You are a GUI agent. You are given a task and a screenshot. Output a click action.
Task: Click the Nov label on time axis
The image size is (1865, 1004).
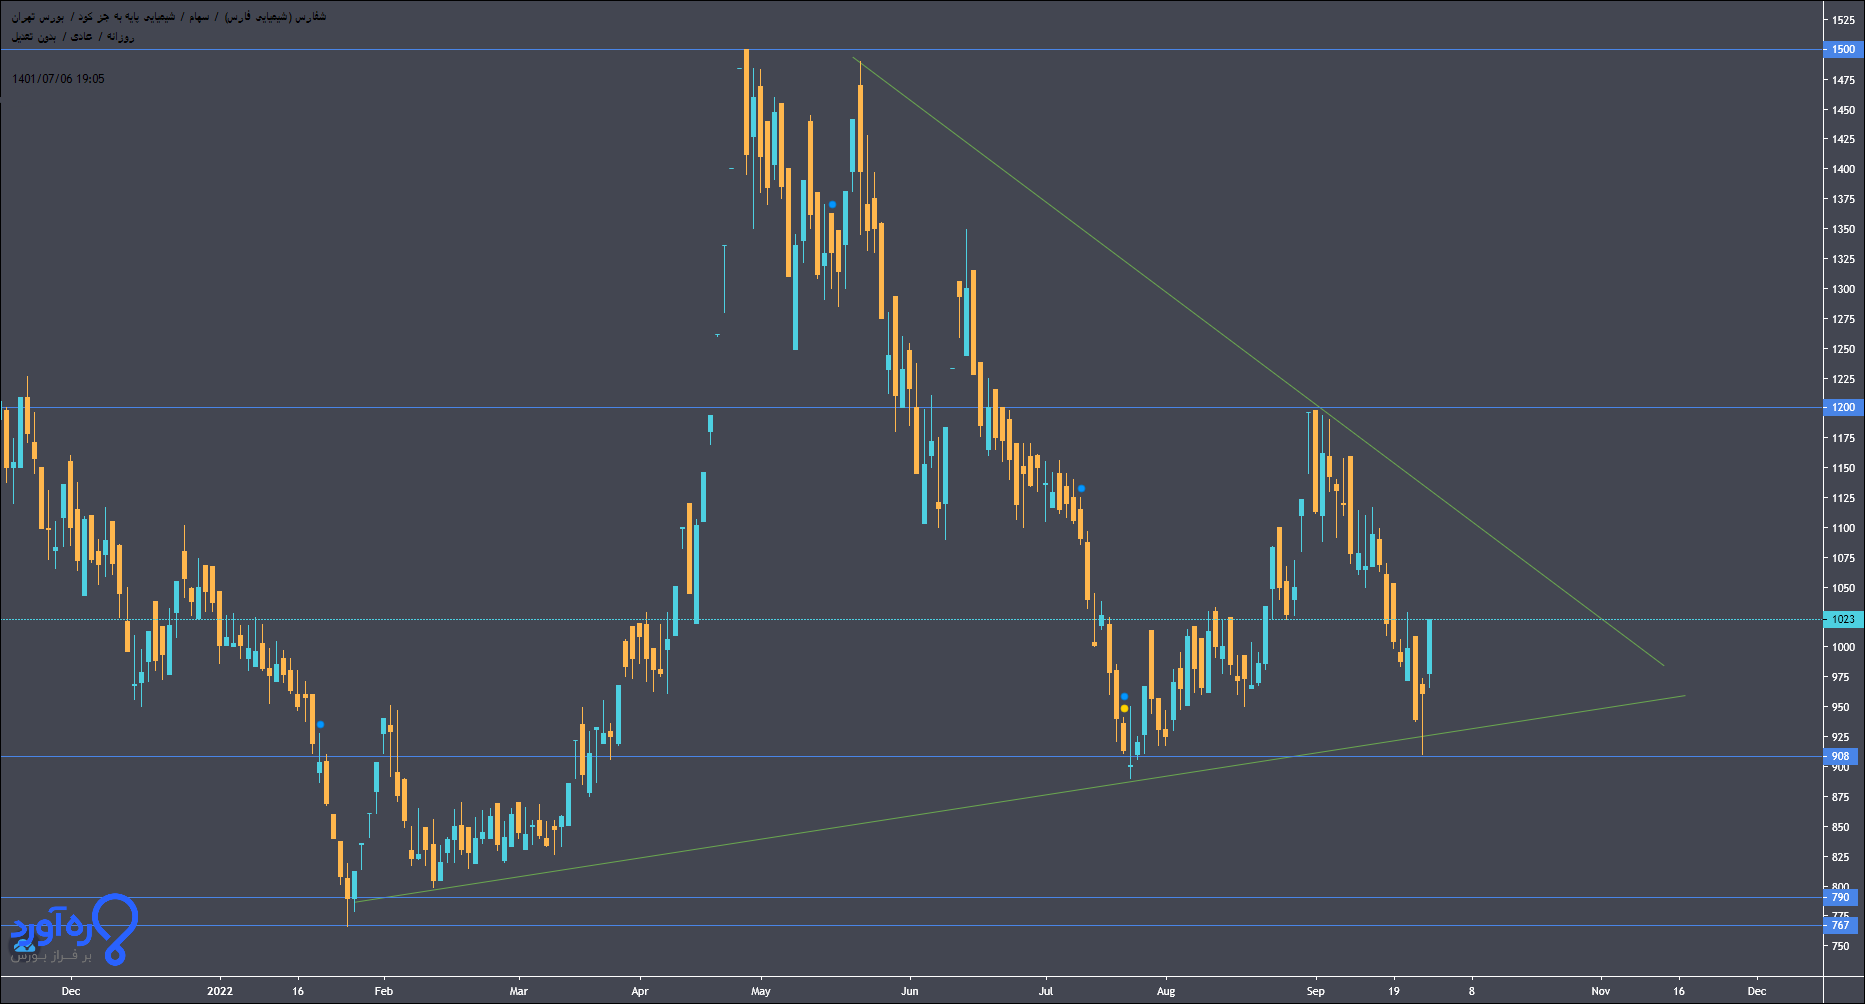click(x=1601, y=991)
